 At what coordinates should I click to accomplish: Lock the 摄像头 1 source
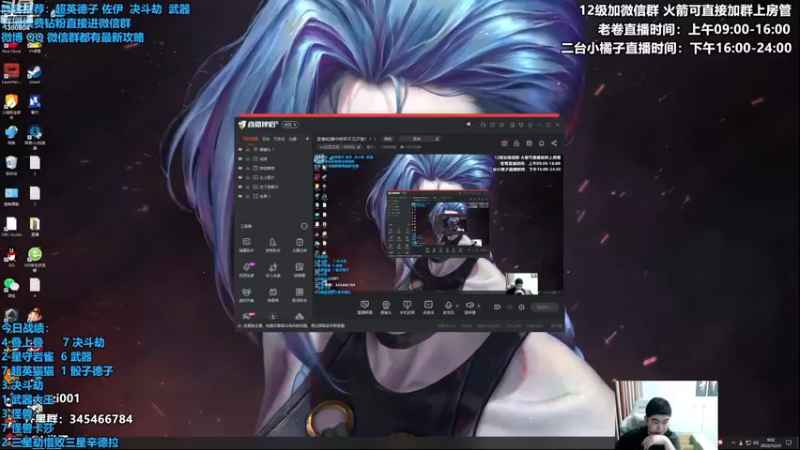click(x=247, y=149)
